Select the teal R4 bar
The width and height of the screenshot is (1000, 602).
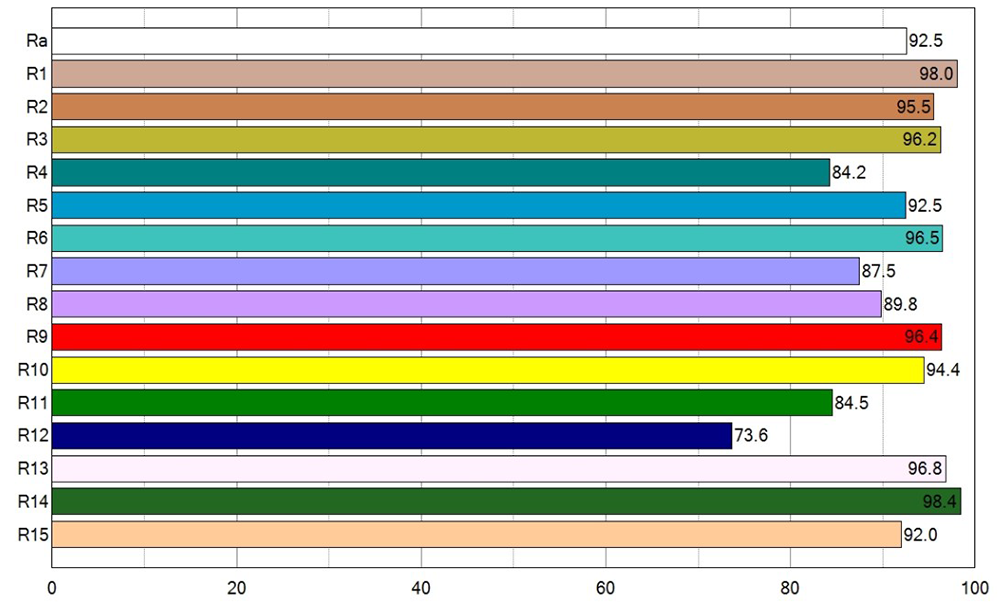441,173
